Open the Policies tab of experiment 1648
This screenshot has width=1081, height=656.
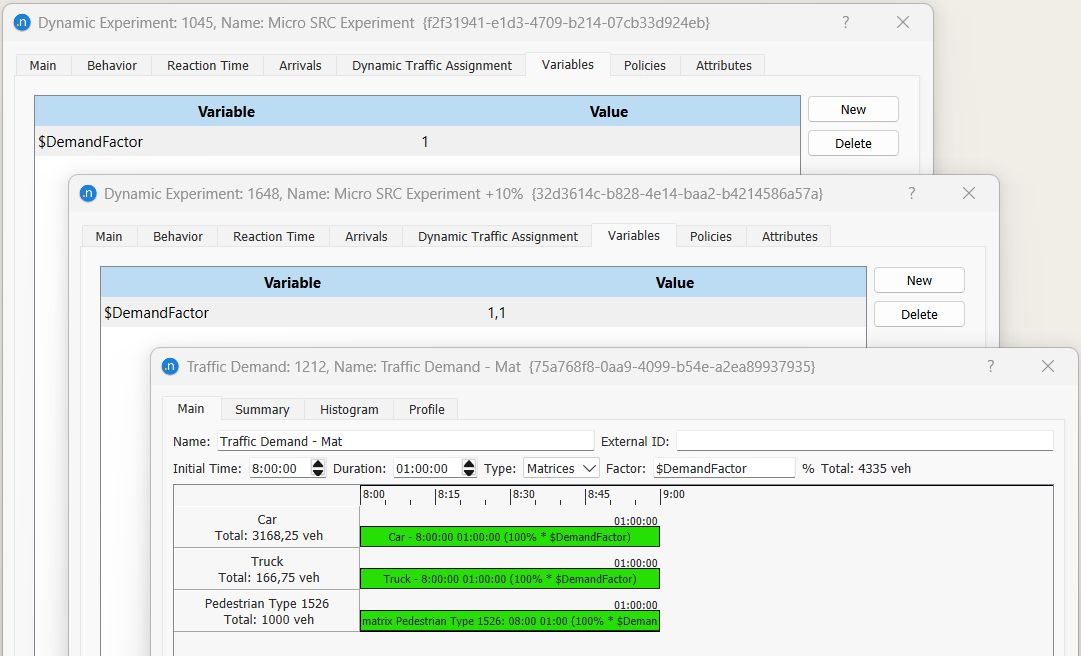click(x=710, y=236)
